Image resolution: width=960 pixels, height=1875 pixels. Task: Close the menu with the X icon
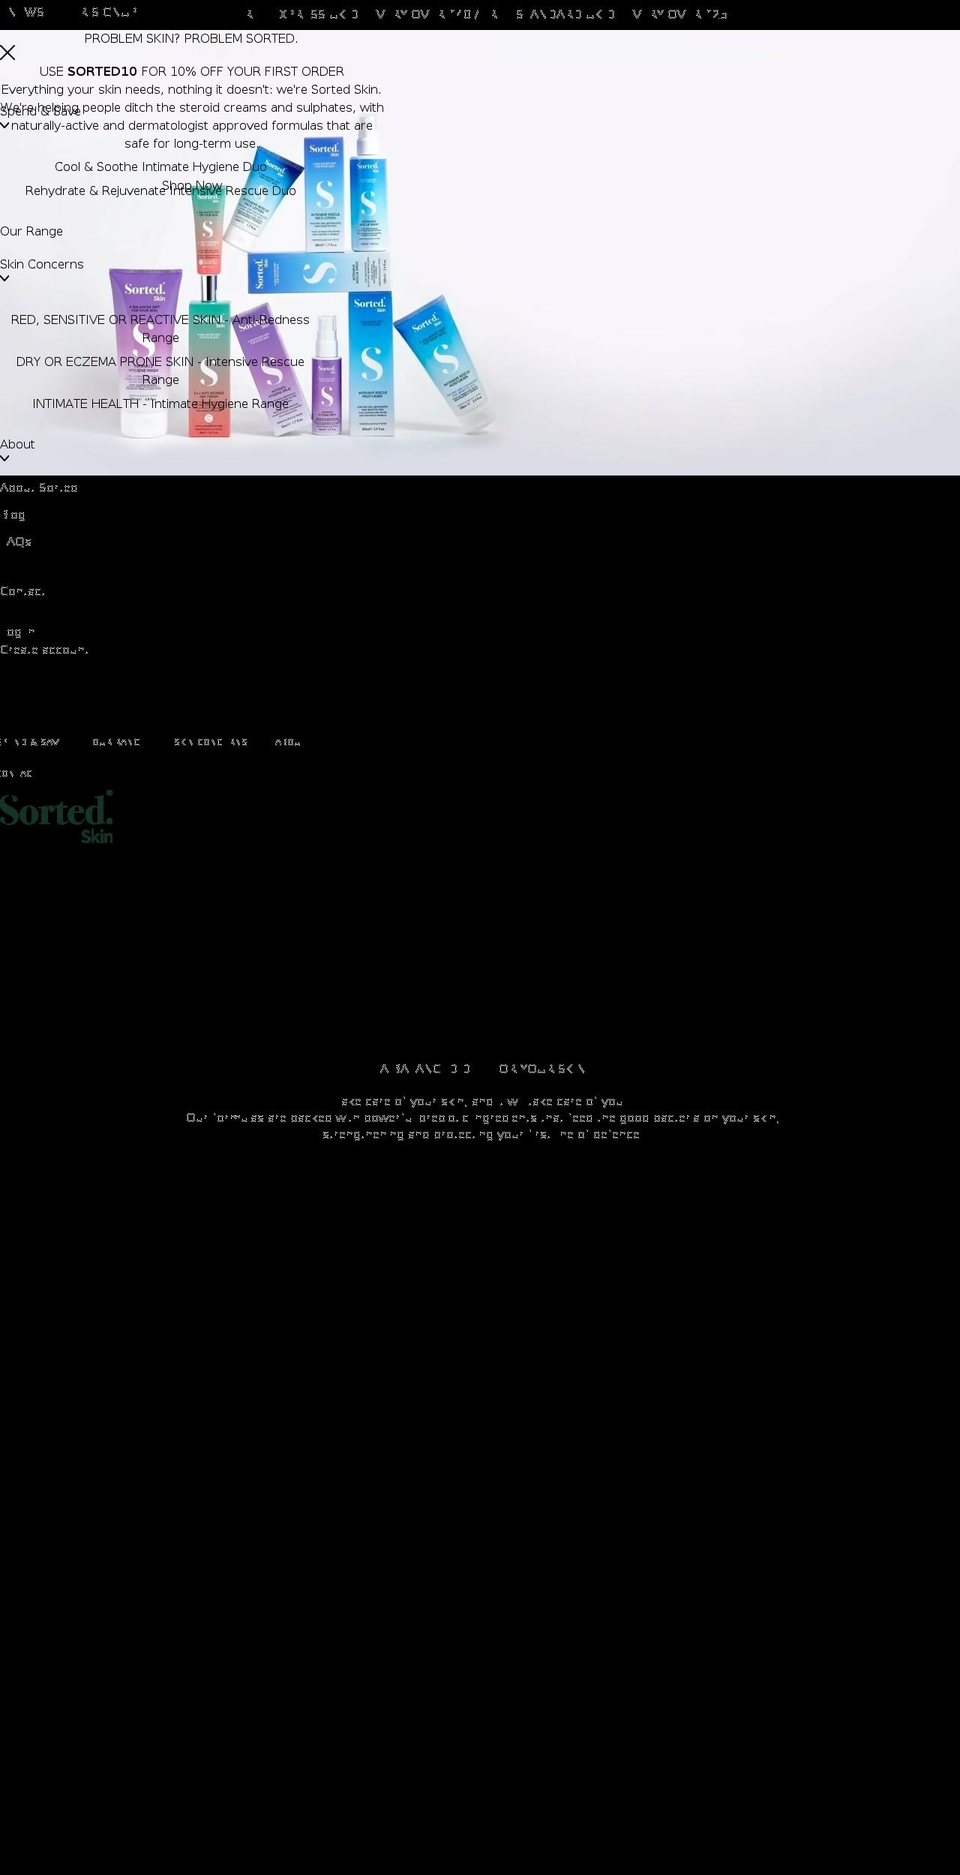pos(8,52)
